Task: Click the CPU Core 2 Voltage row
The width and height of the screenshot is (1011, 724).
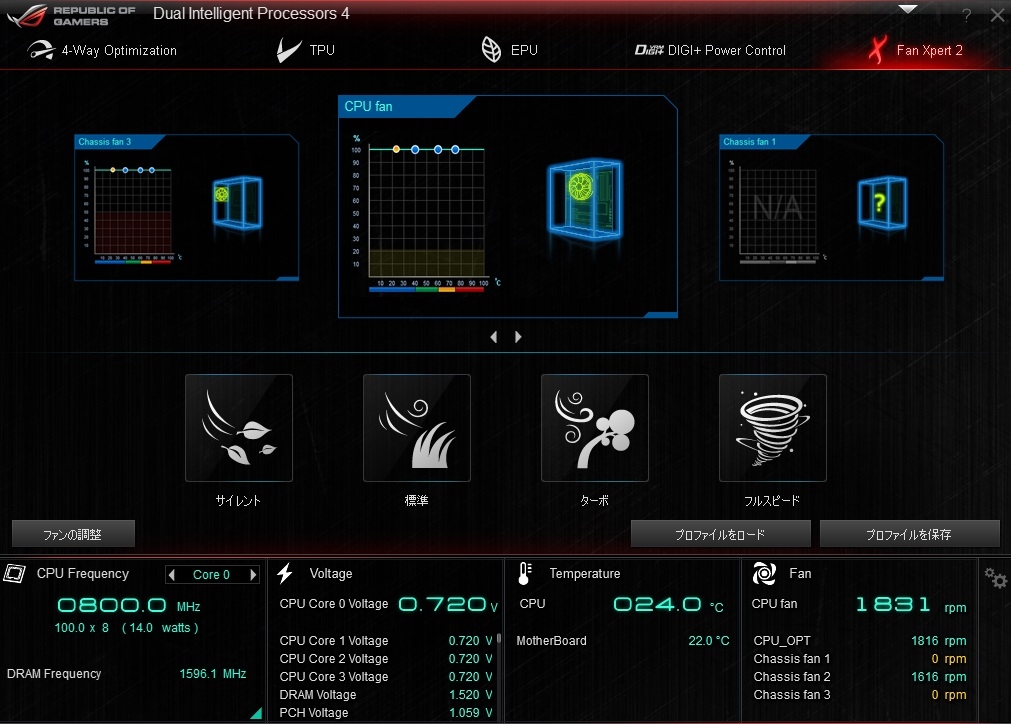Action: 386,659
